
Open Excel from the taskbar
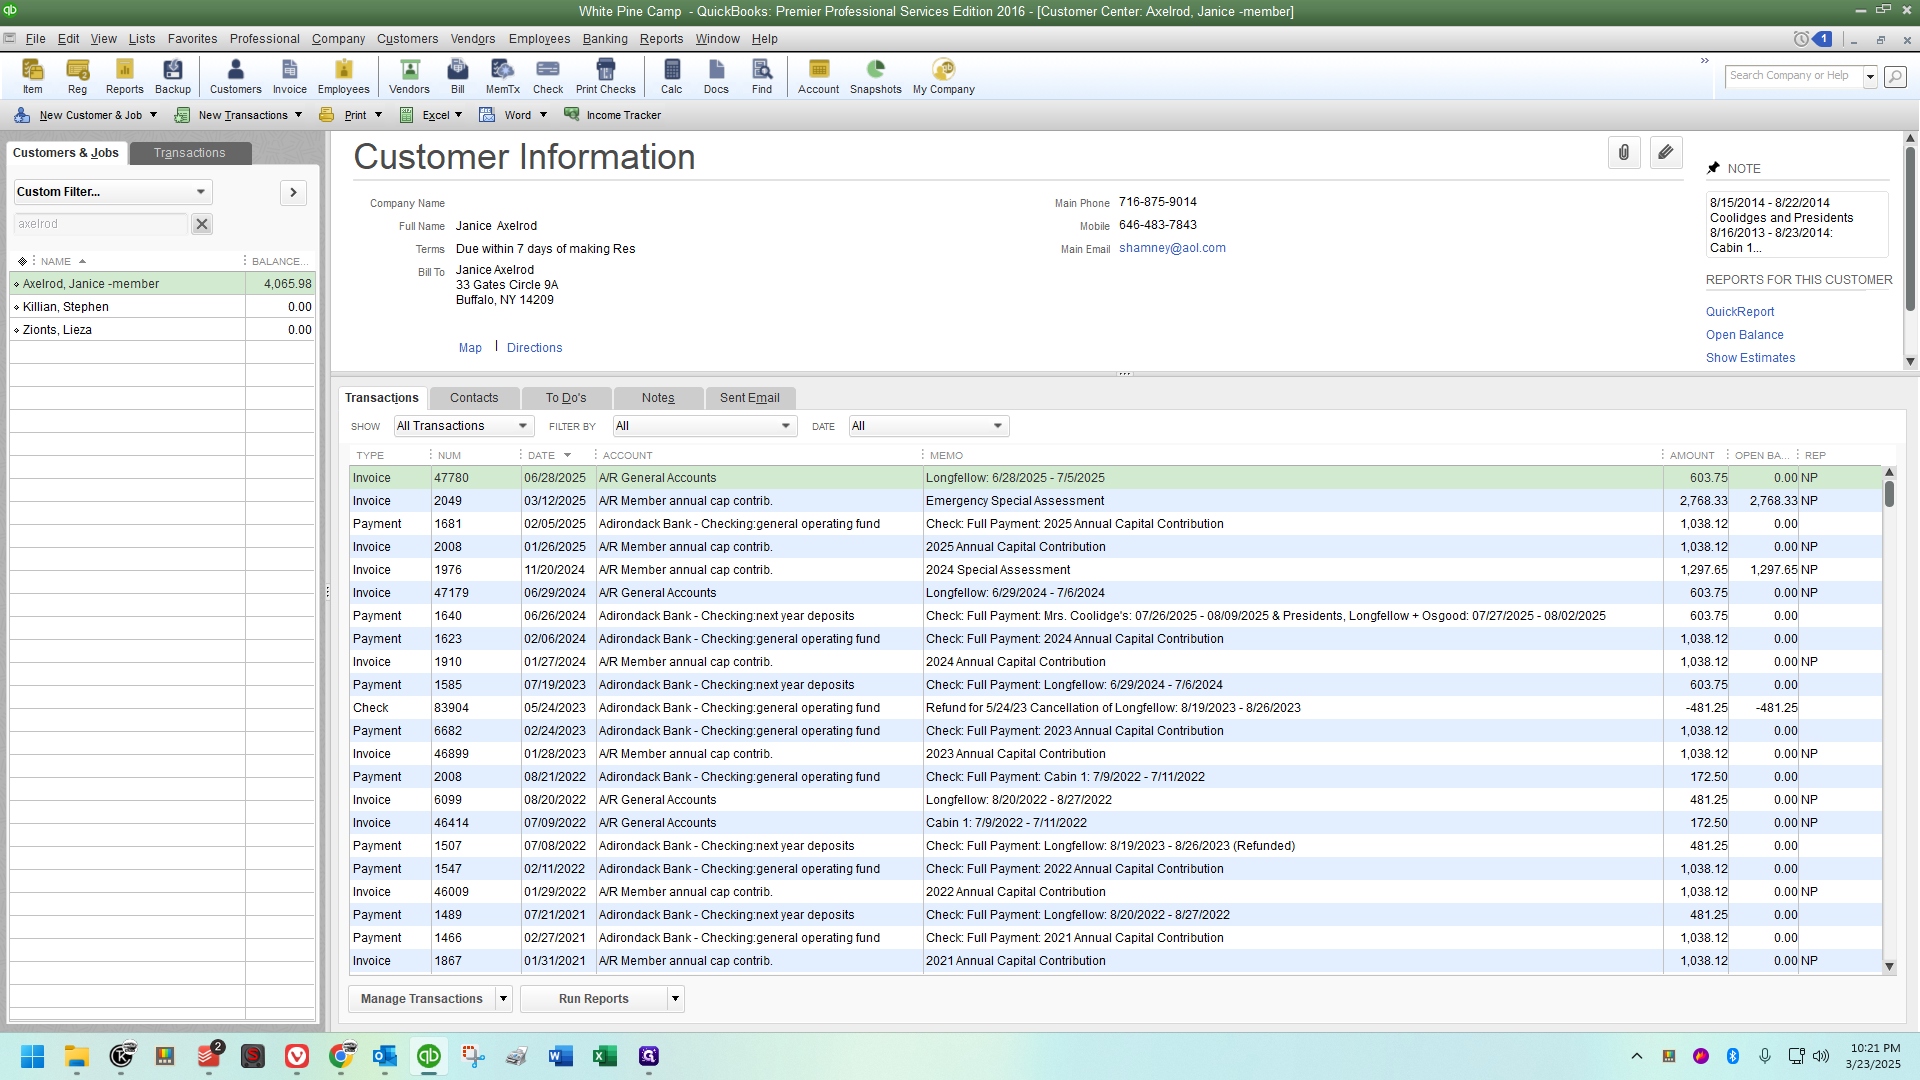(604, 1056)
